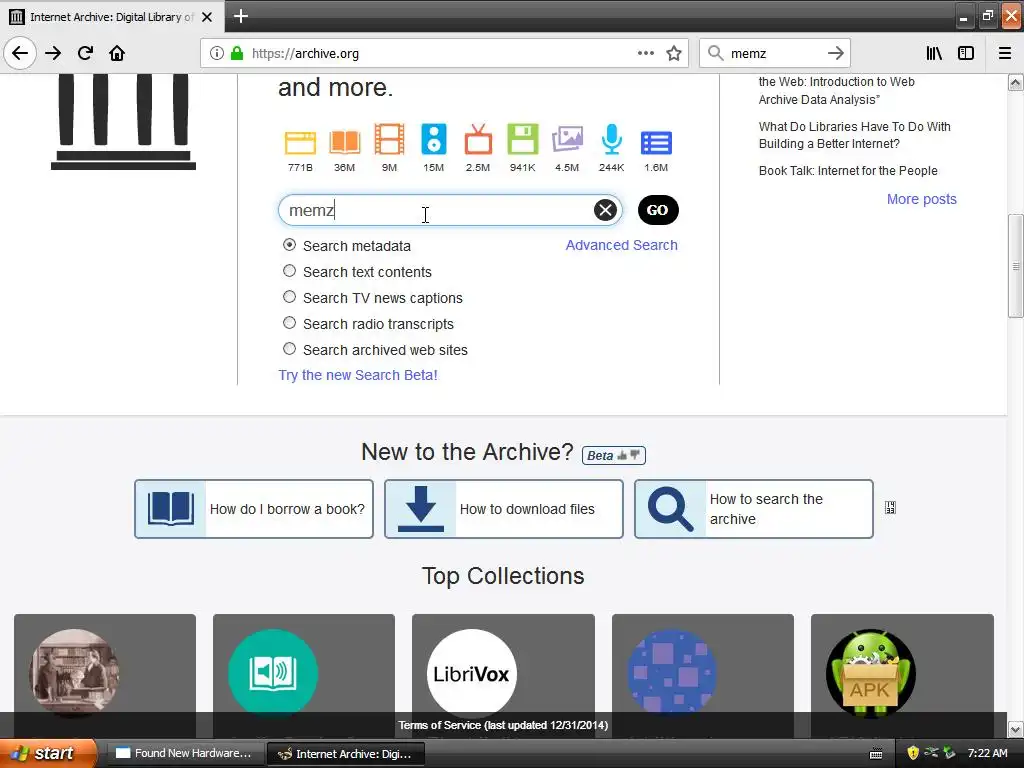Viewport: 1024px width, 768px height.
Task: Click the browser Forward arrow
Action: click(x=53, y=53)
